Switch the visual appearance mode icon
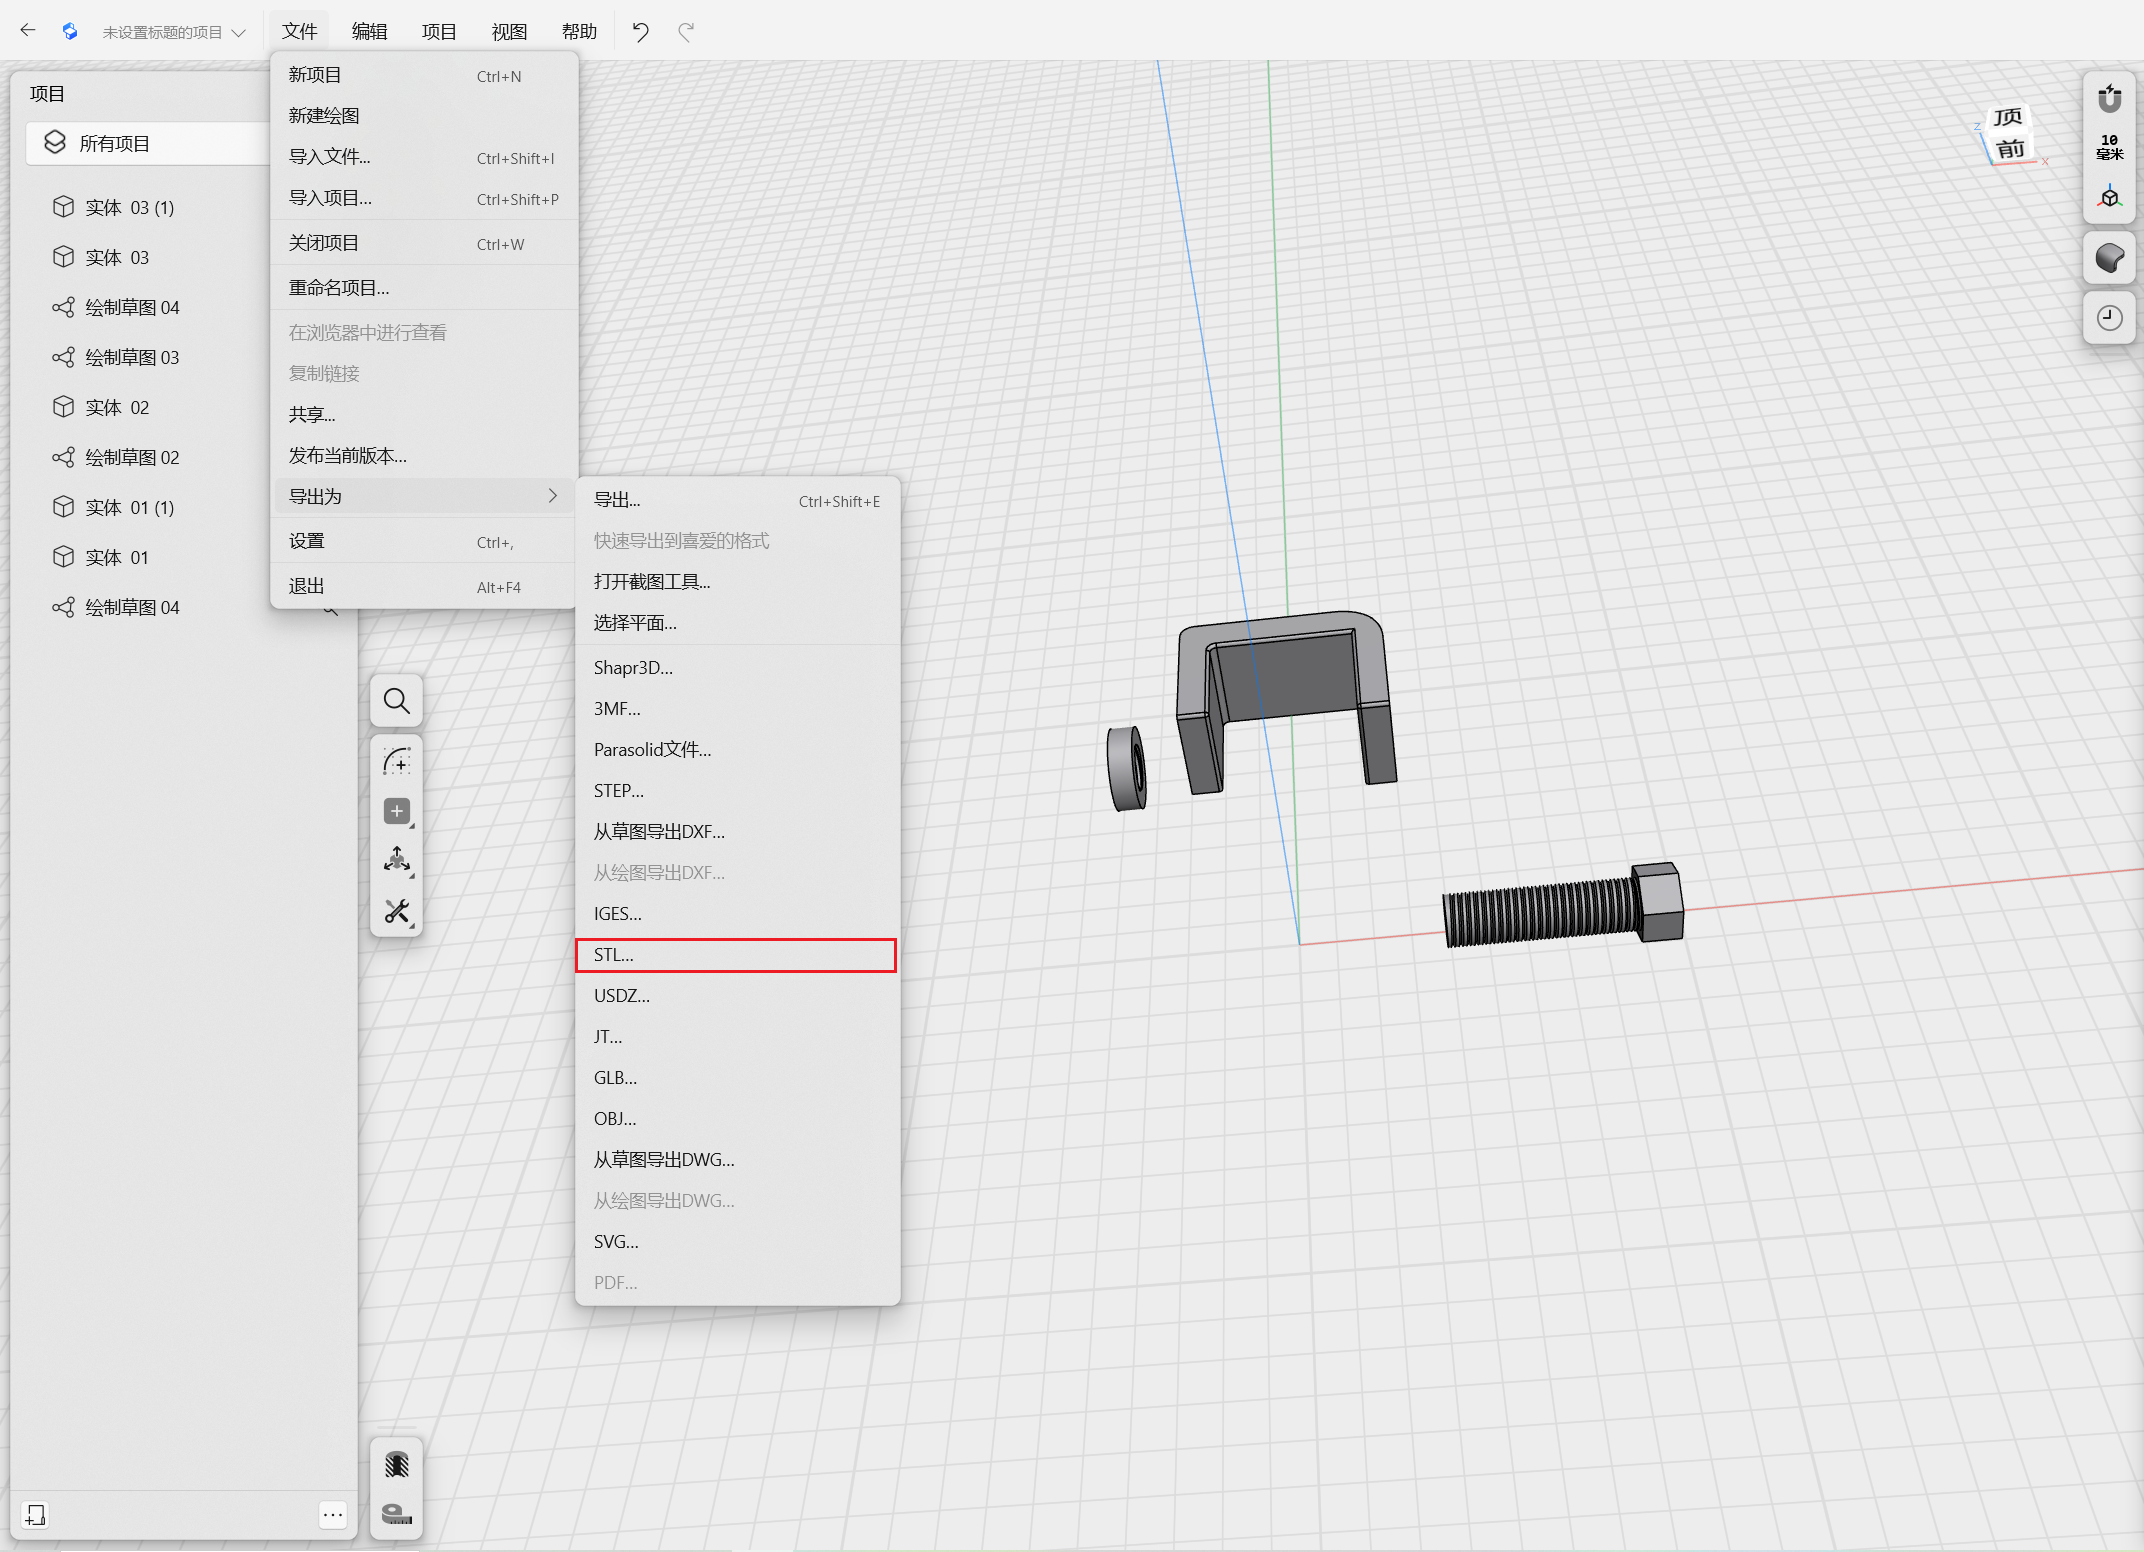2144x1552 pixels. tap(2110, 258)
